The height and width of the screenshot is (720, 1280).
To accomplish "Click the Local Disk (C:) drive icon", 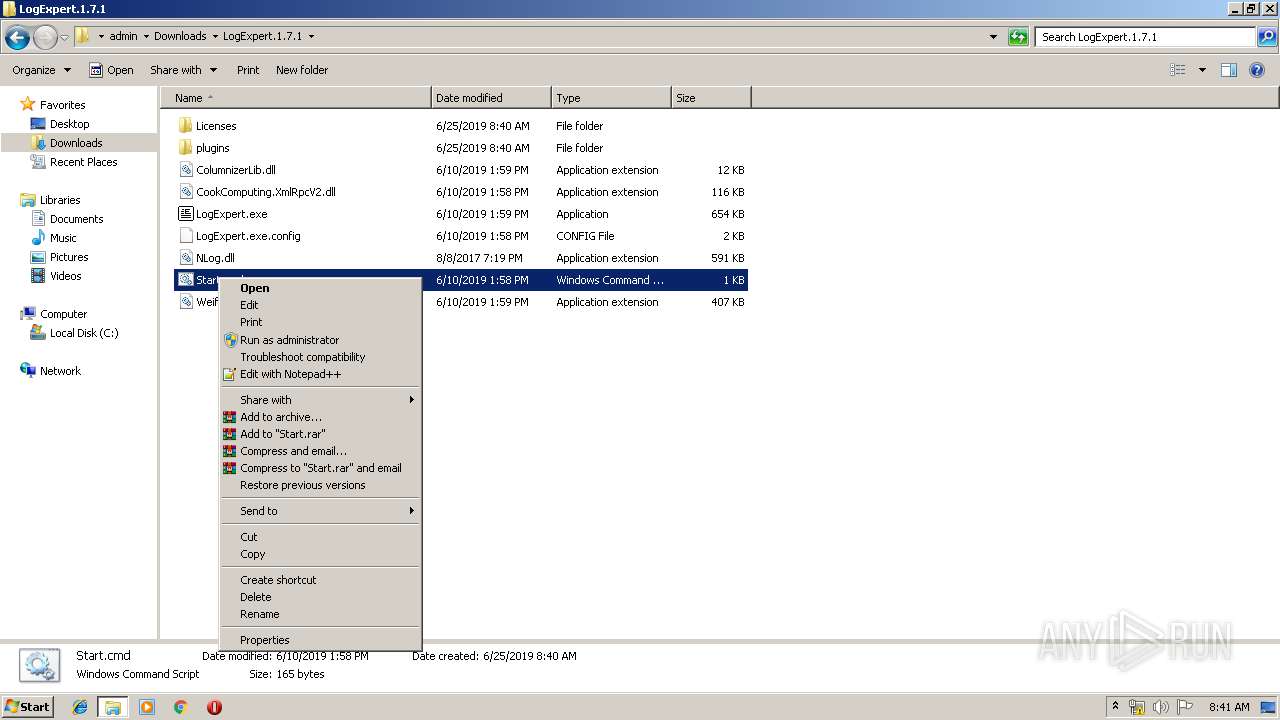I will pos(38,333).
